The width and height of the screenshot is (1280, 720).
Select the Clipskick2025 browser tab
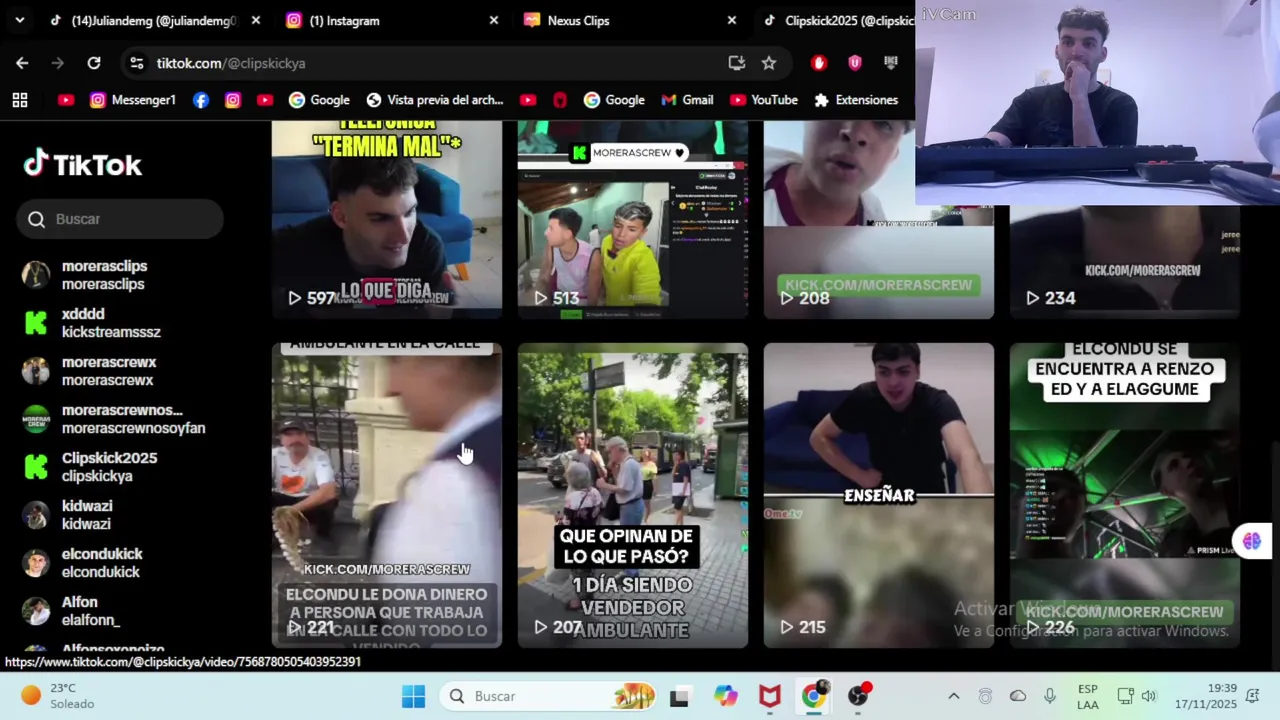(x=838, y=20)
